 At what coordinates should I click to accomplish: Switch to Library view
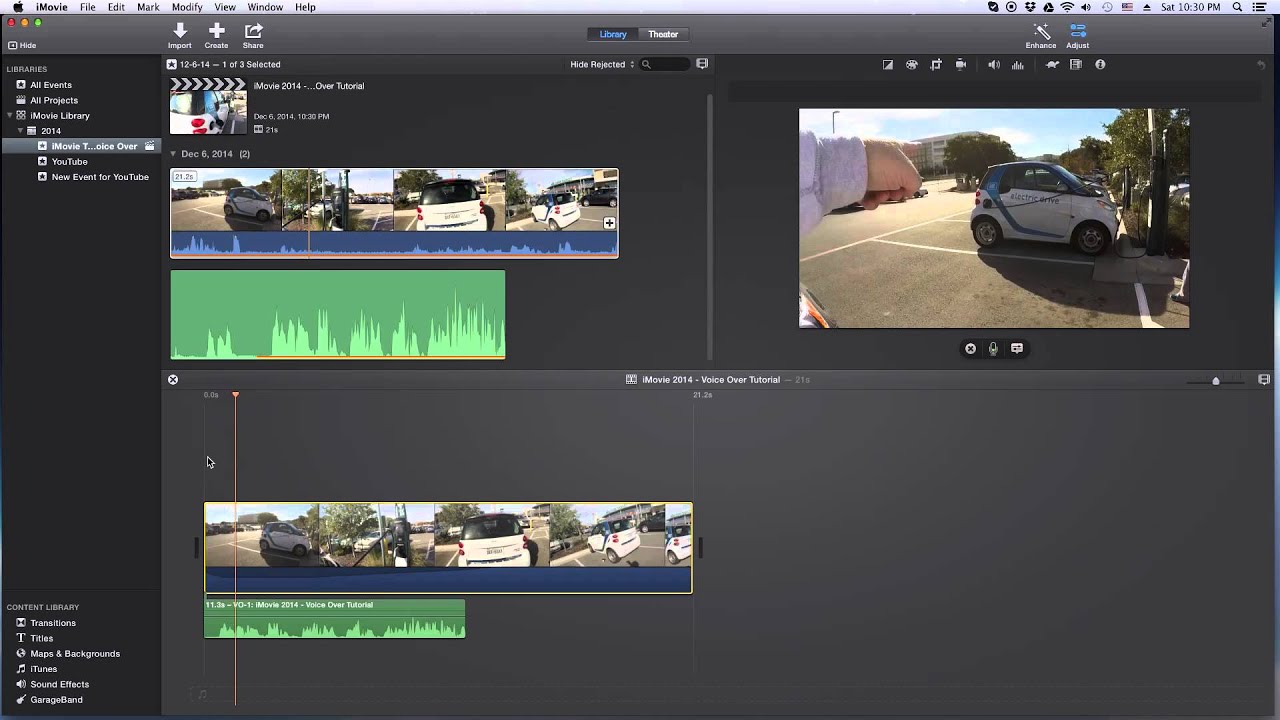pyautogui.click(x=613, y=34)
